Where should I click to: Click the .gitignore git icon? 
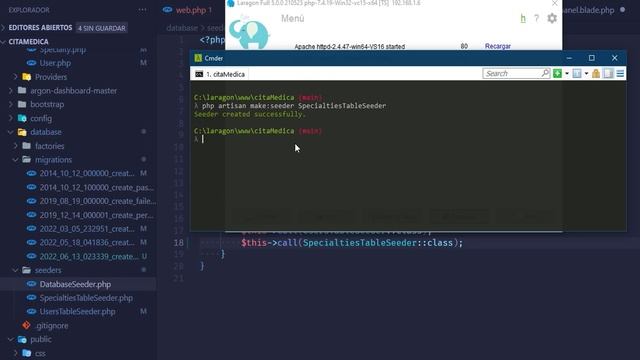click(x=27, y=325)
